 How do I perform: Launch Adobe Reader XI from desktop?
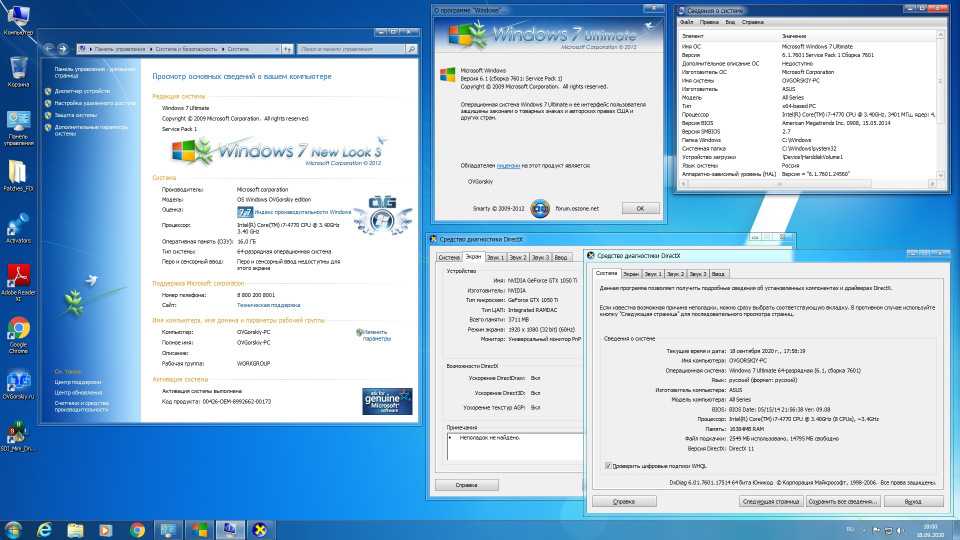[18, 282]
